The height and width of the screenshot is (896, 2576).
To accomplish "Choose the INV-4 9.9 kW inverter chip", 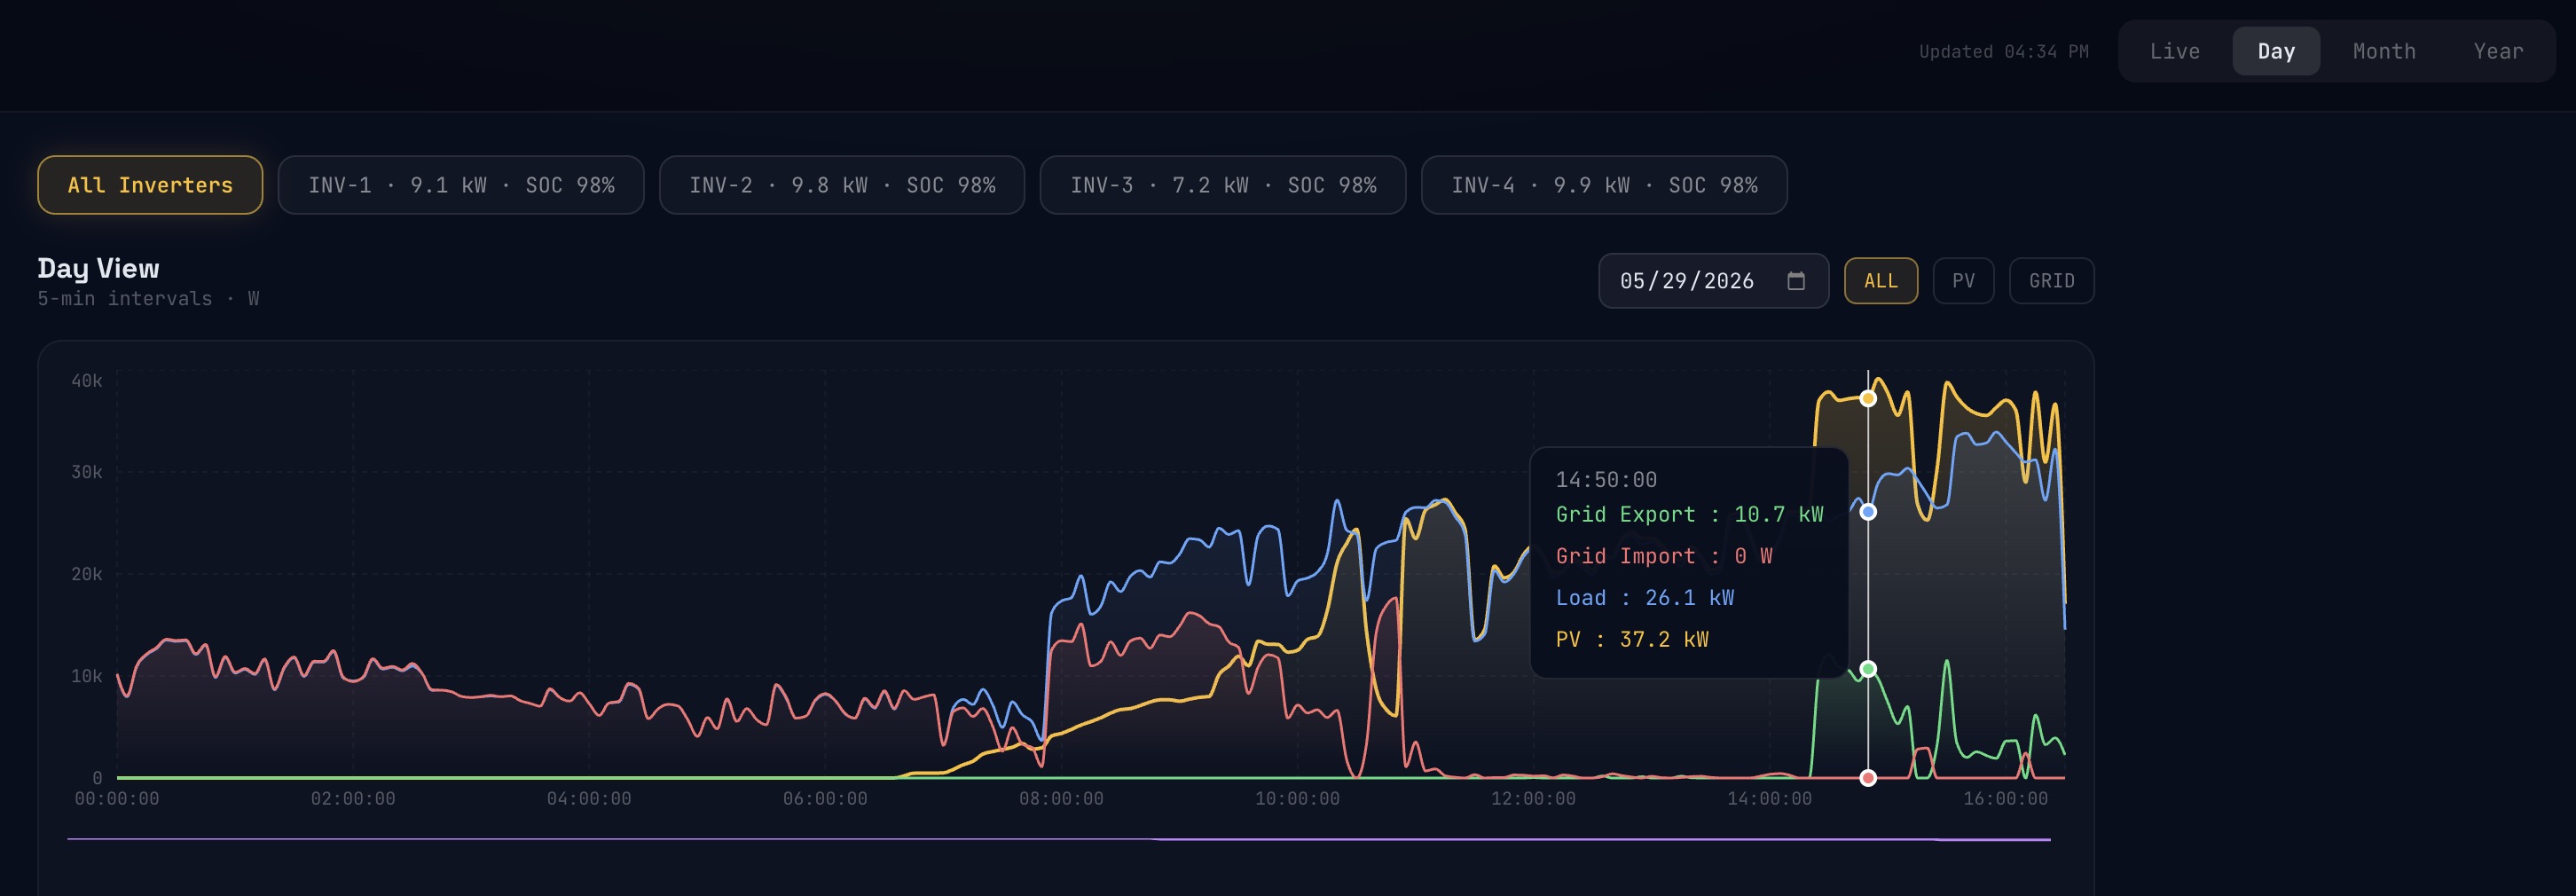I will [x=1604, y=185].
